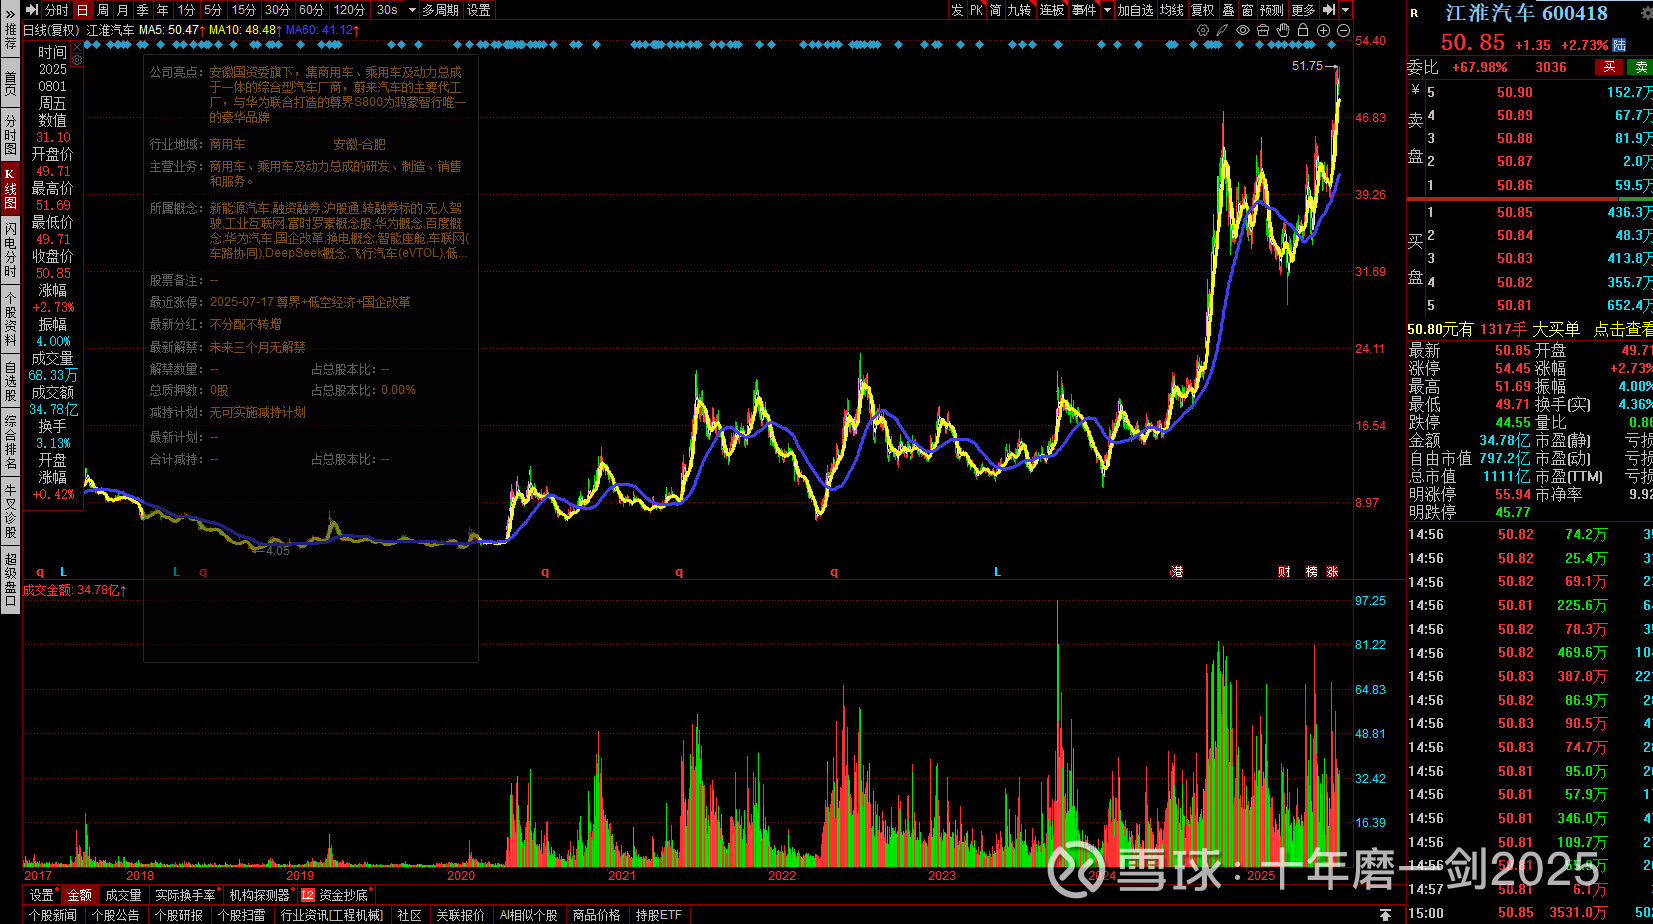Toggle the 连板 indicator
The image size is (1653, 924).
pos(1051,10)
